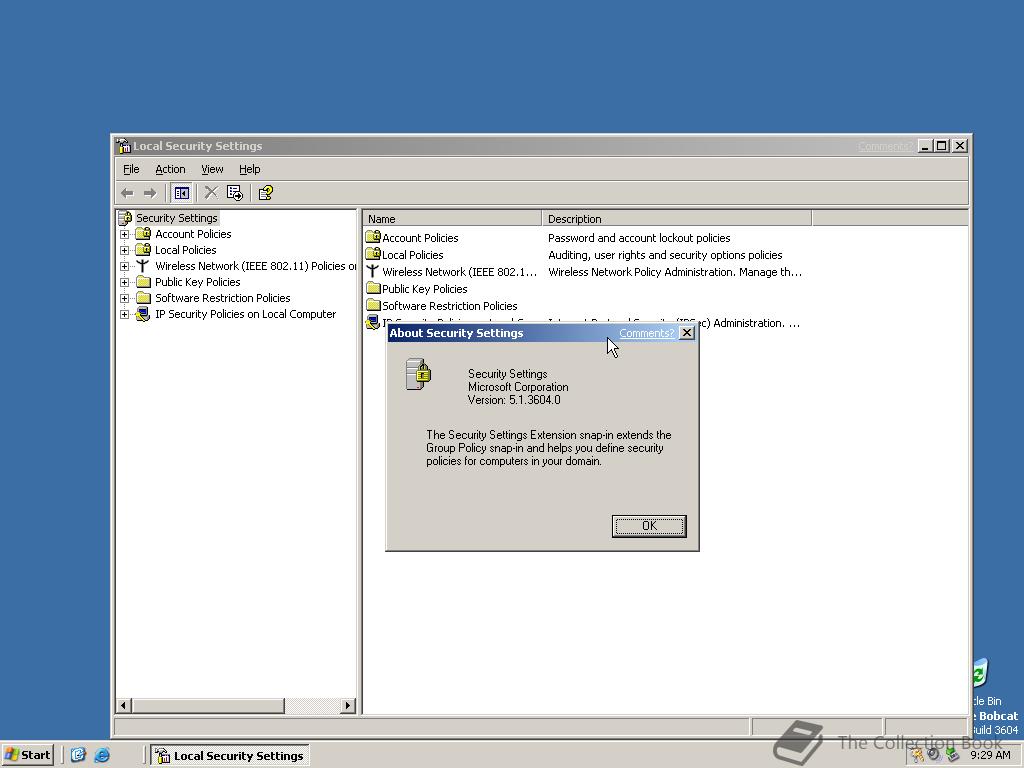Click Comments? link in main window title bar
1024x768 pixels.
(x=886, y=146)
